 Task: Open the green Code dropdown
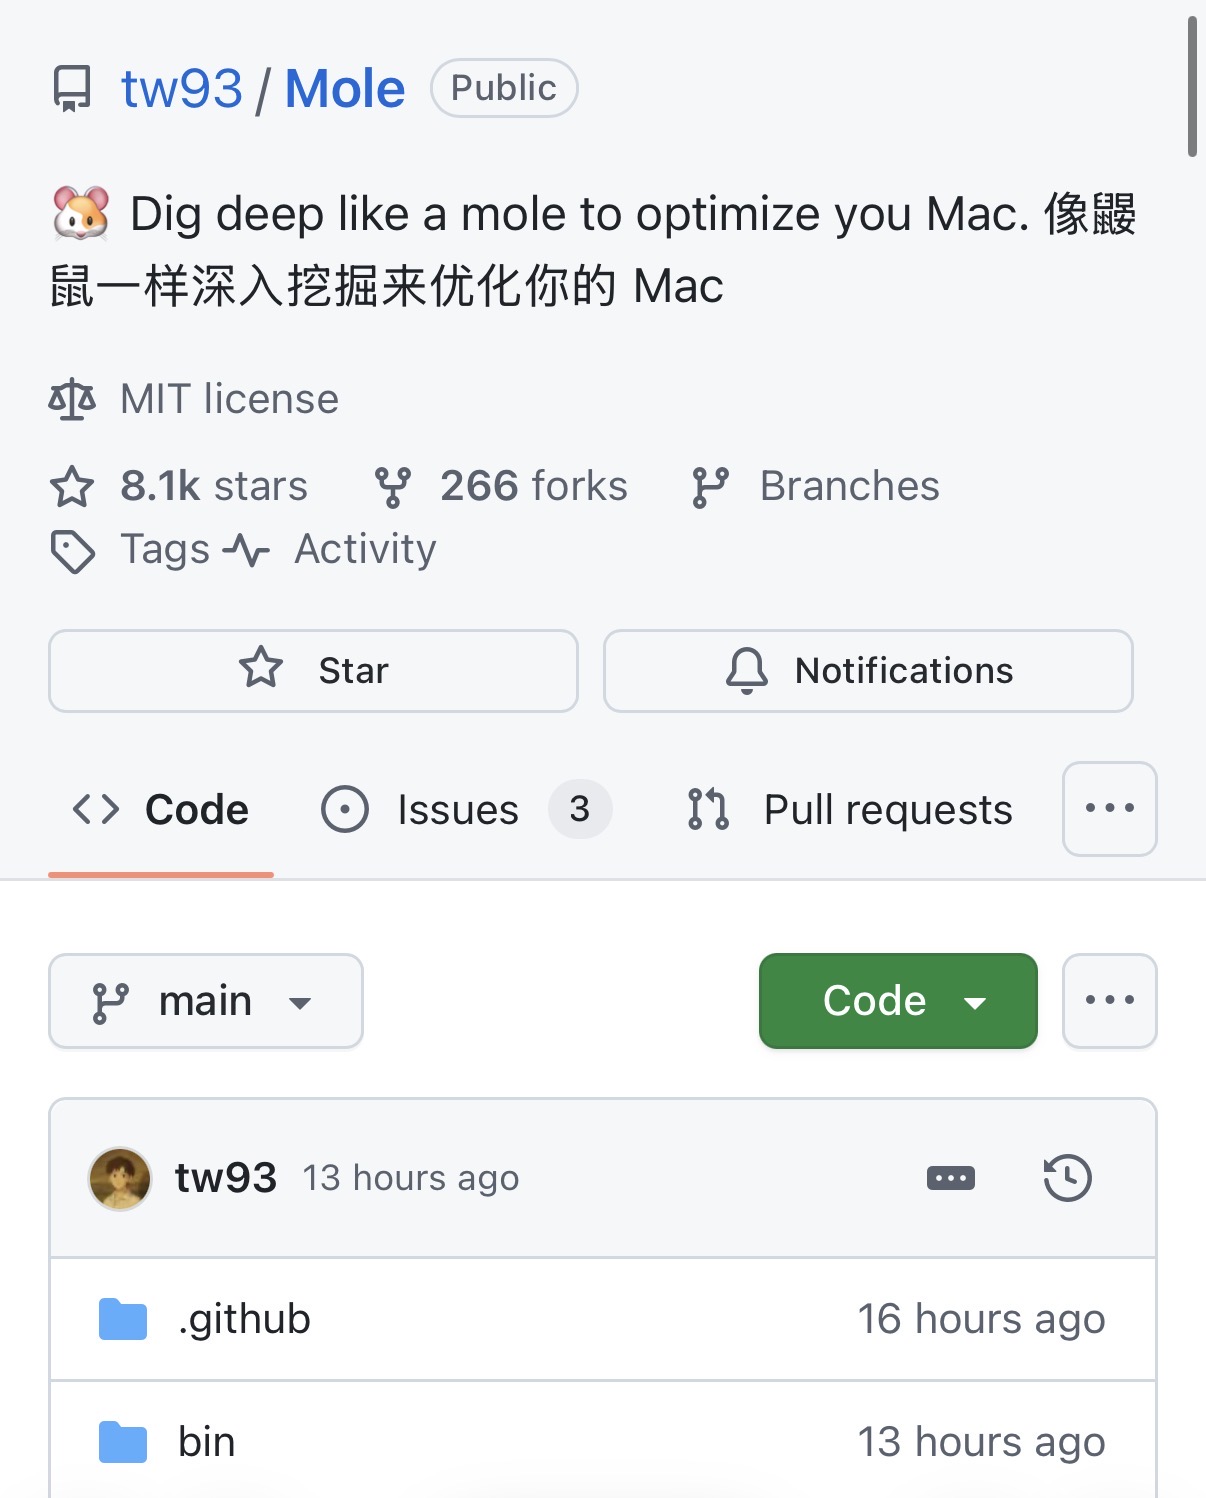(x=897, y=1001)
